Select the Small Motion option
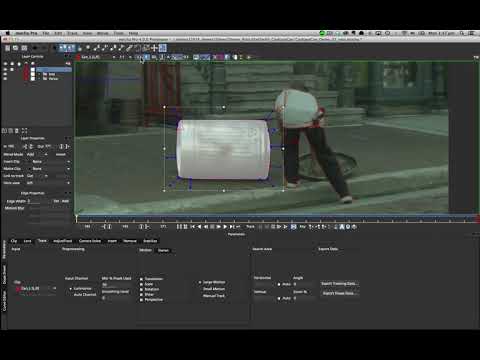This screenshot has height=360, width=480. (214, 289)
